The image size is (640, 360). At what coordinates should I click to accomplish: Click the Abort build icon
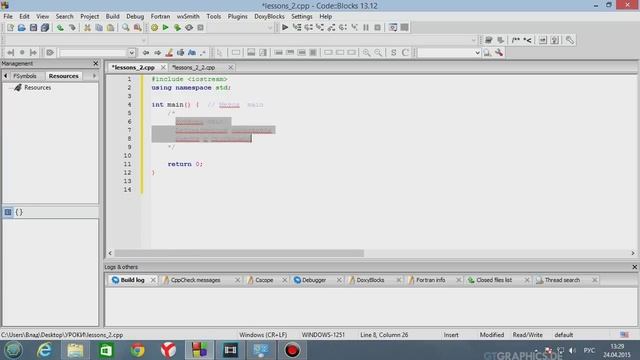(200, 28)
